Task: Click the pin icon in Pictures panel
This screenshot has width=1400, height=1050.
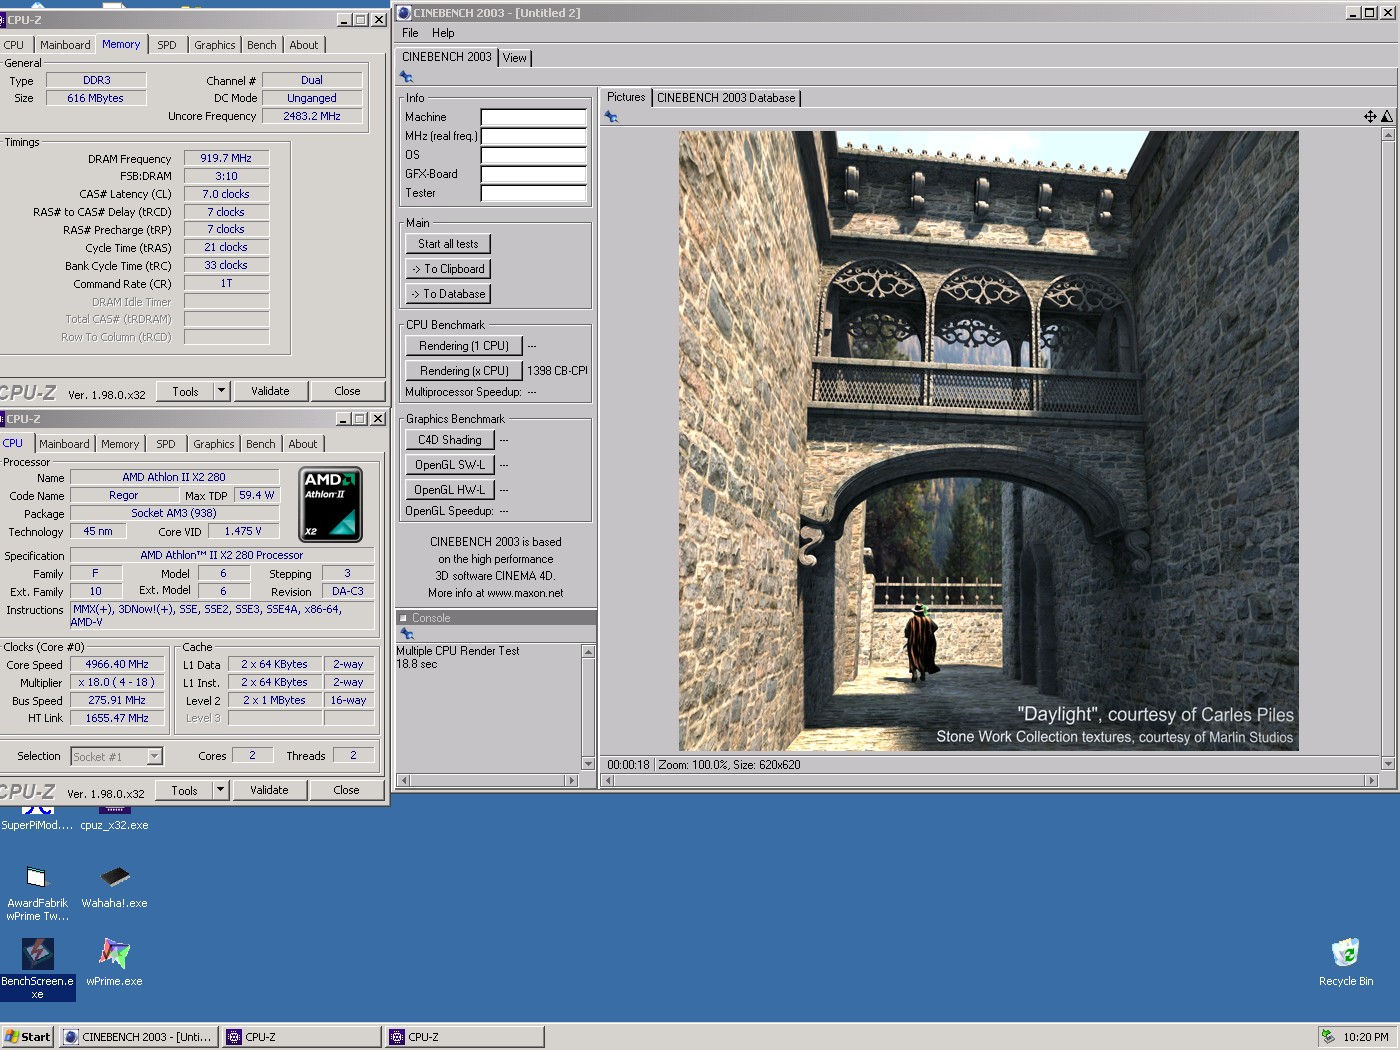Action: point(611,117)
